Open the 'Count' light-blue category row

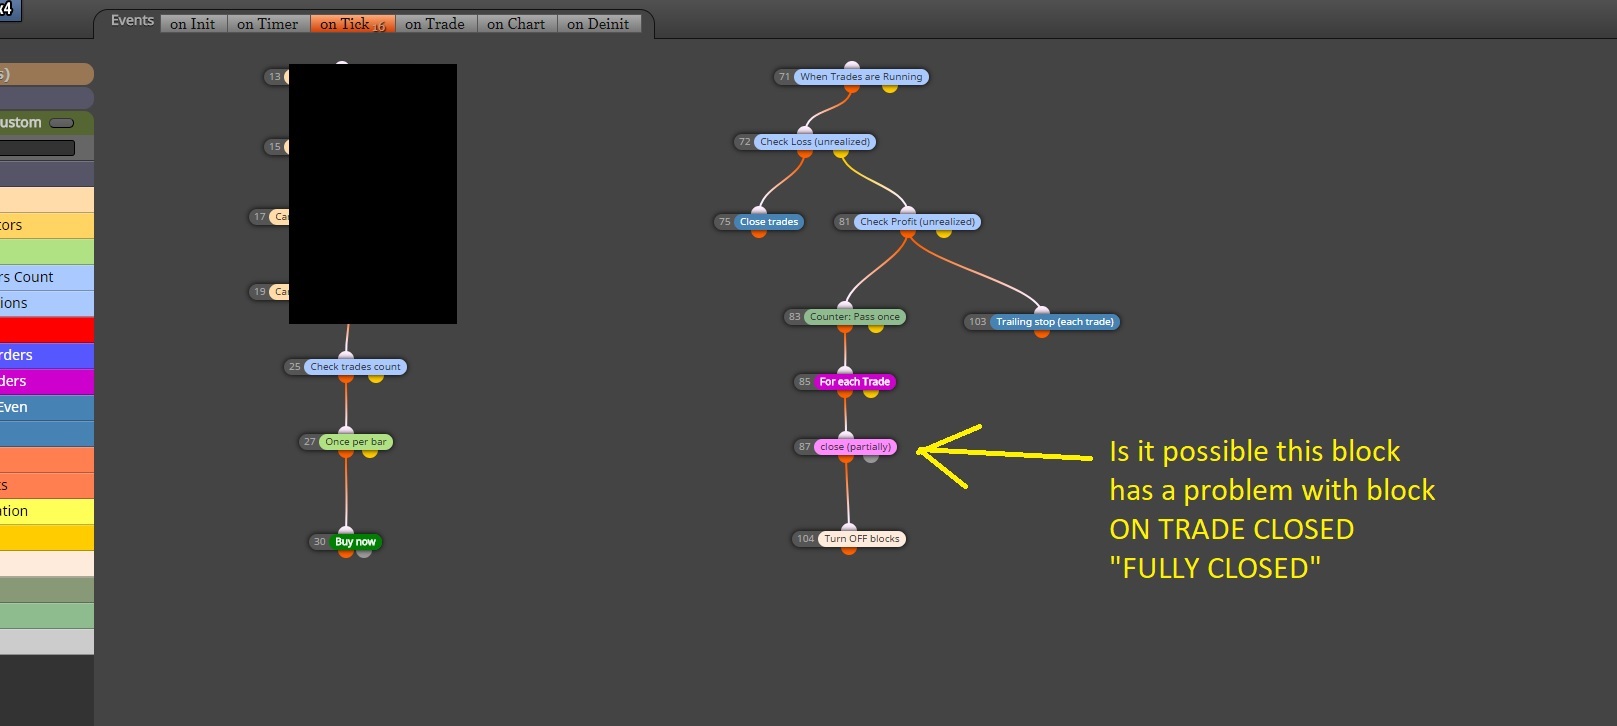[47, 277]
